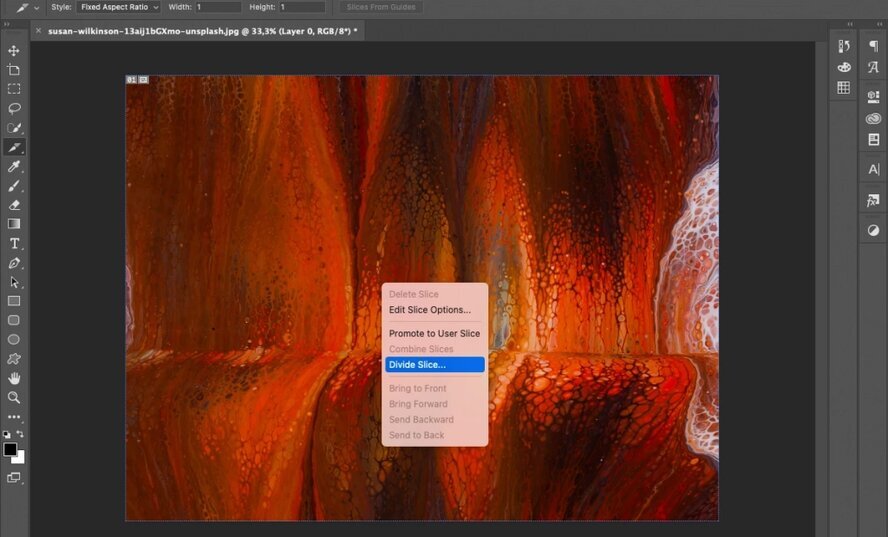The height and width of the screenshot is (537, 888).
Task: Open the Paragraph panel icon
Action: click(x=873, y=46)
